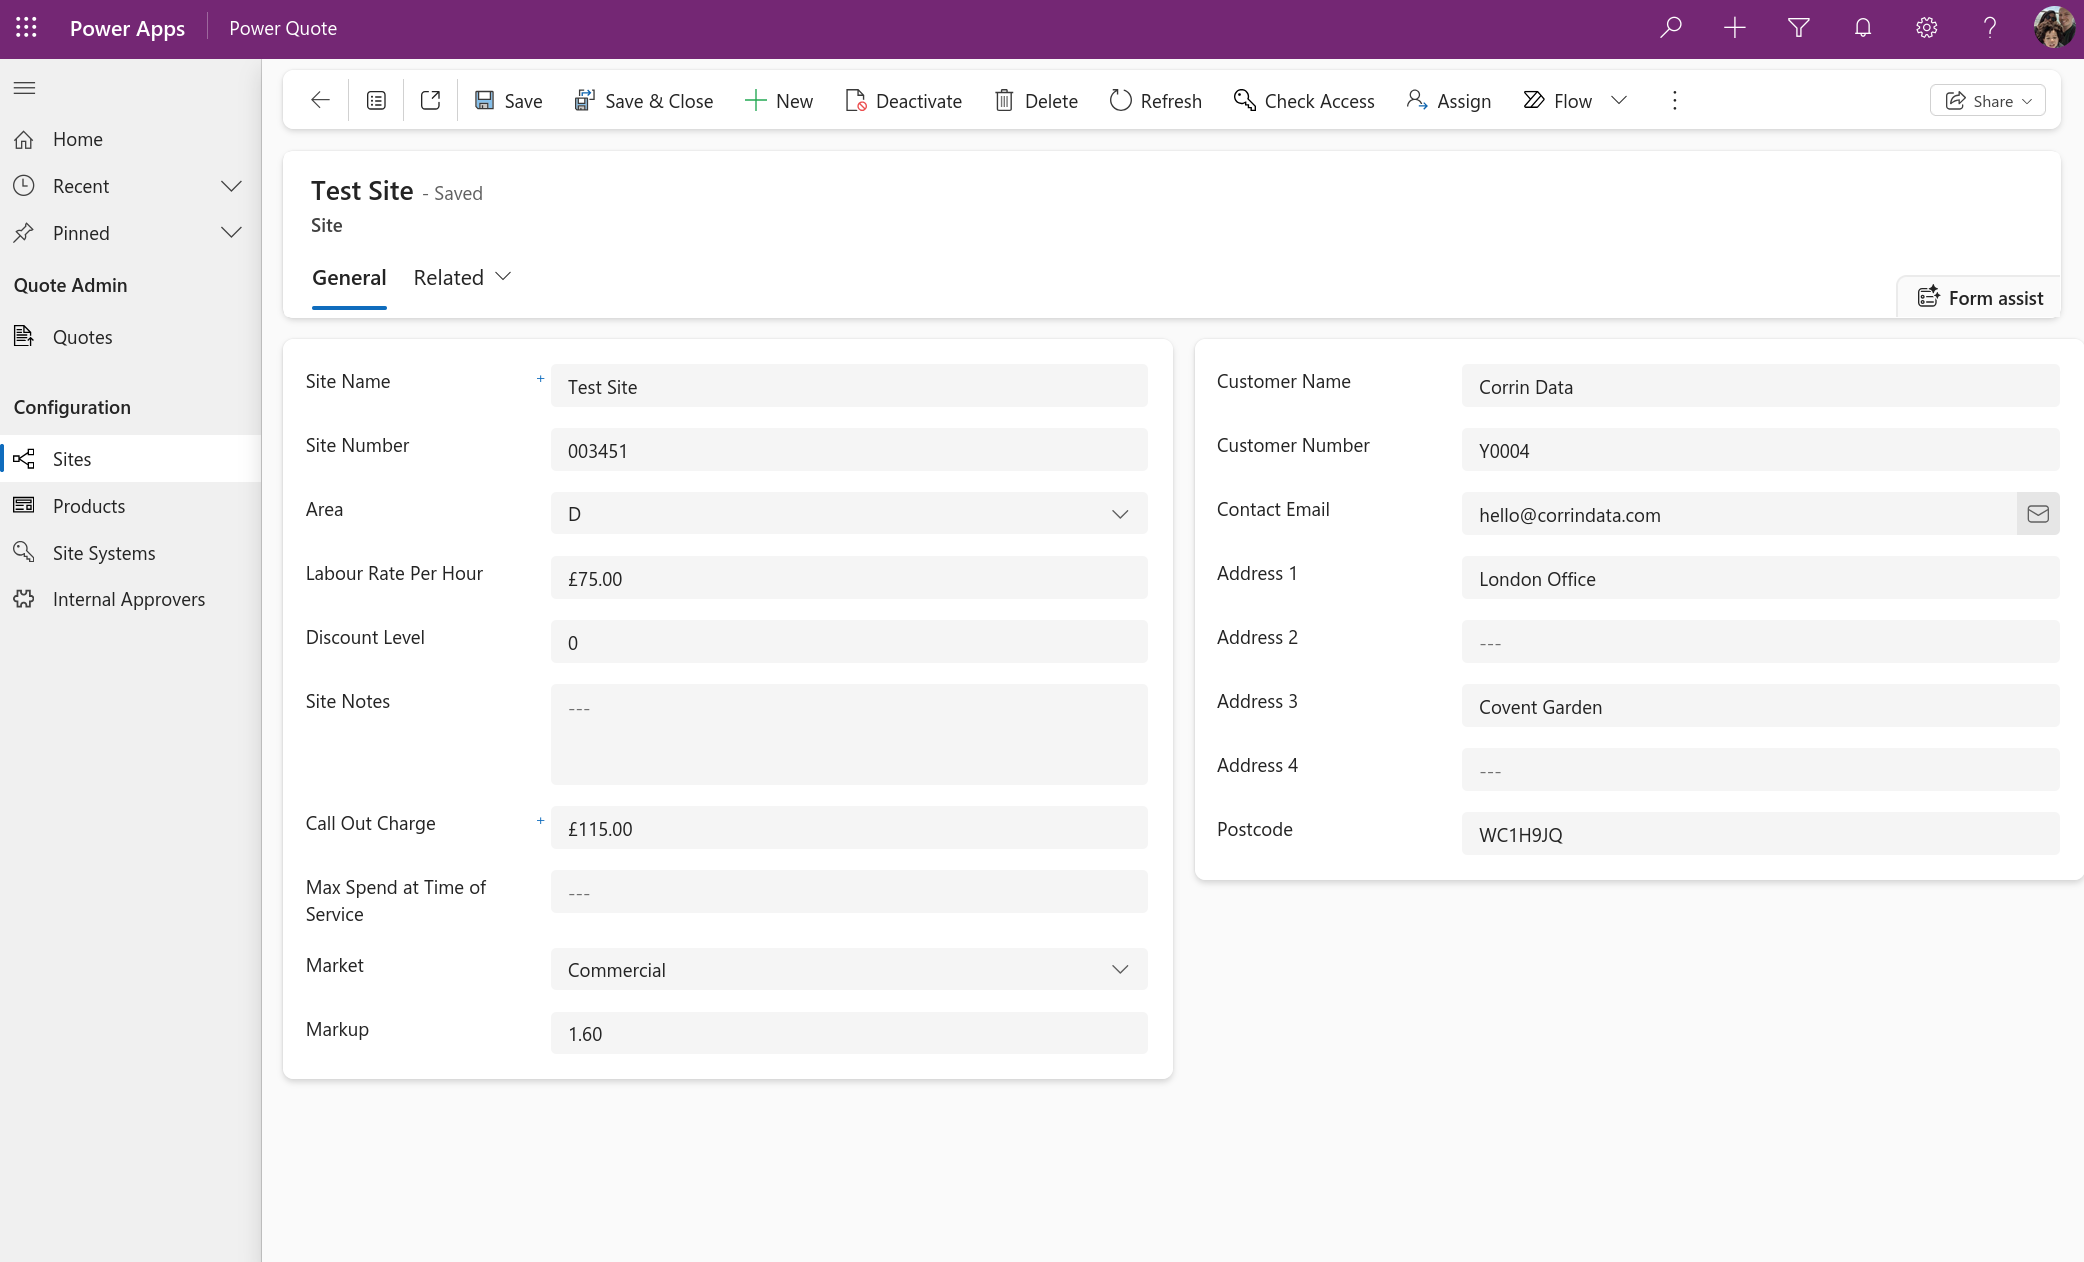The height and width of the screenshot is (1262, 2084).
Task: Open the Site Systems page
Action: [x=103, y=552]
